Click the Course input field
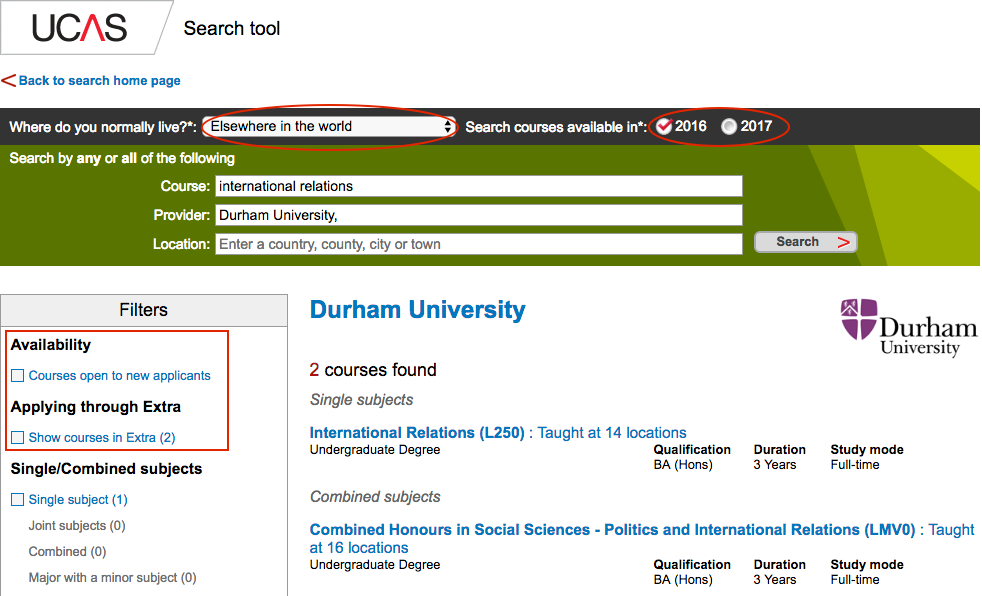982x596 pixels. point(478,186)
